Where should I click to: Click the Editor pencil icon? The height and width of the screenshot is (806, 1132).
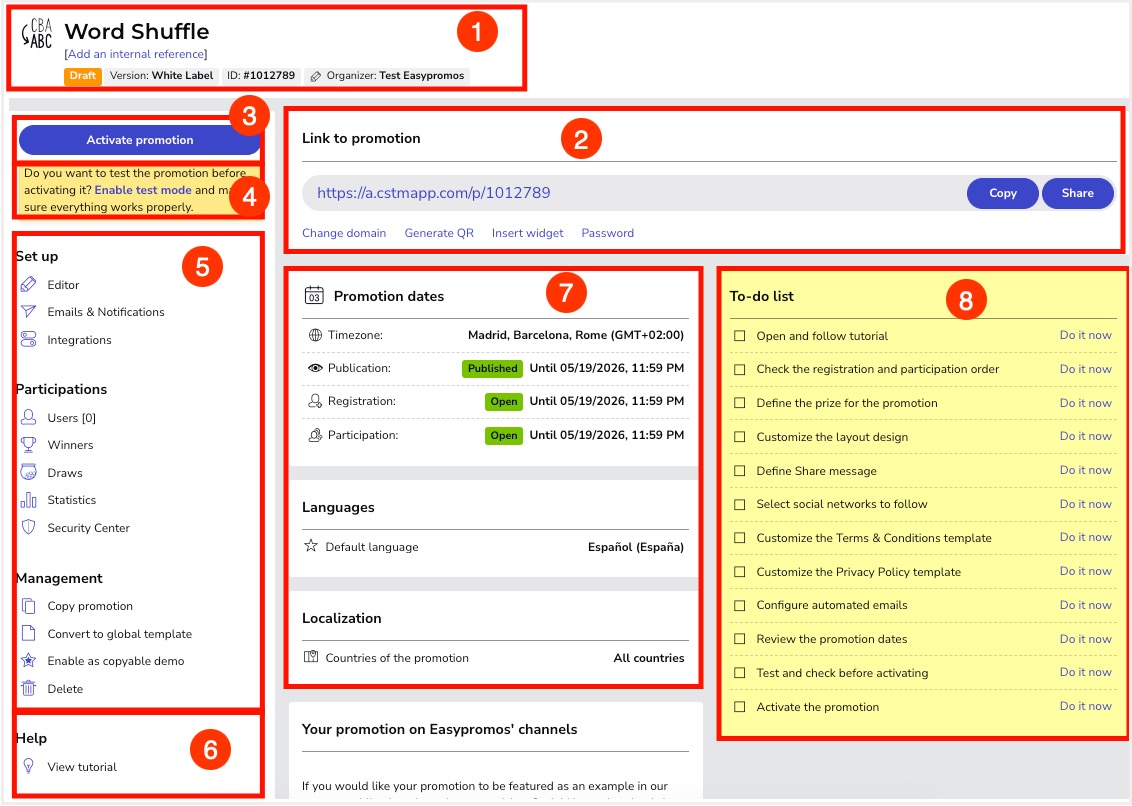(28, 285)
